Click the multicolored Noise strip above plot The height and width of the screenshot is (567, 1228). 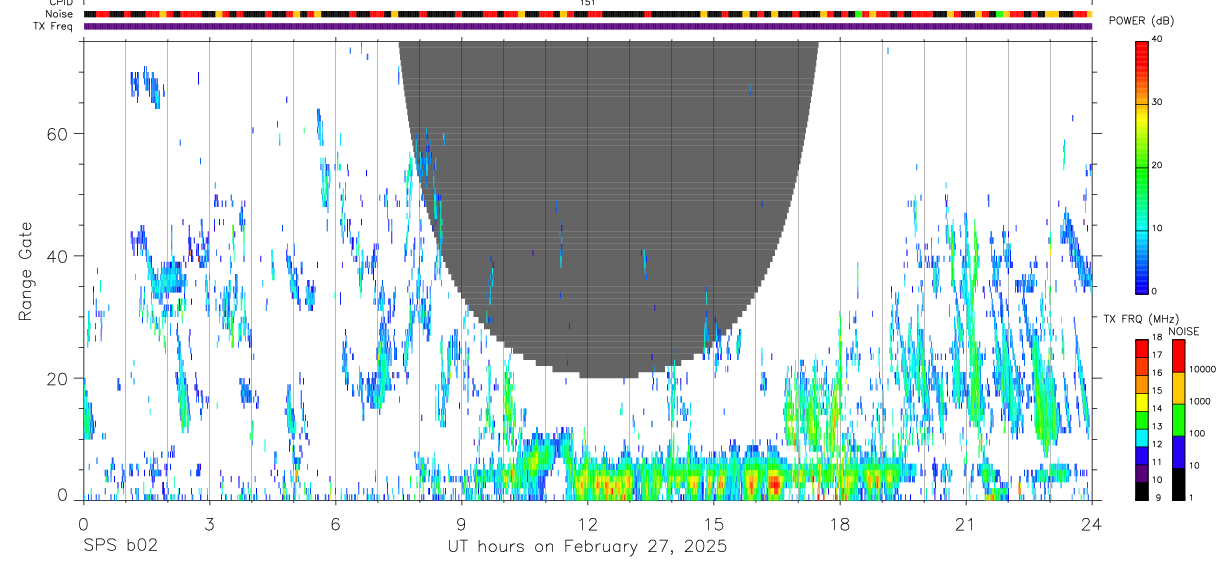pyautogui.click(x=587, y=14)
